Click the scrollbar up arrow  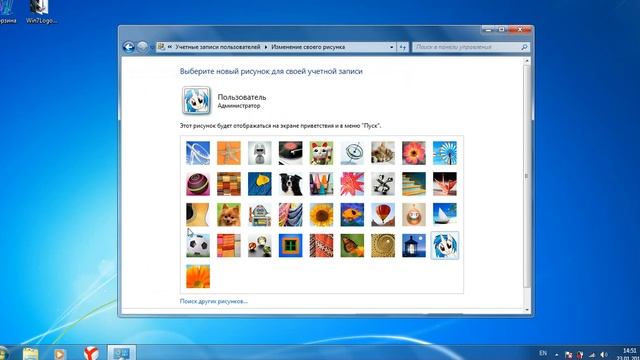(527, 61)
